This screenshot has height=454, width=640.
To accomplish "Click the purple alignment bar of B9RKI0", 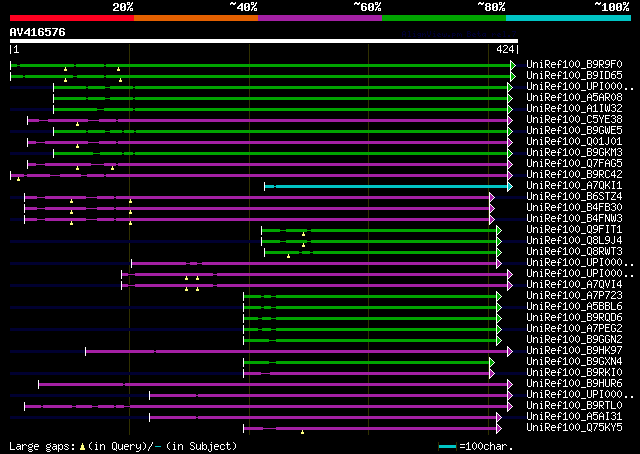I will (367, 373).
